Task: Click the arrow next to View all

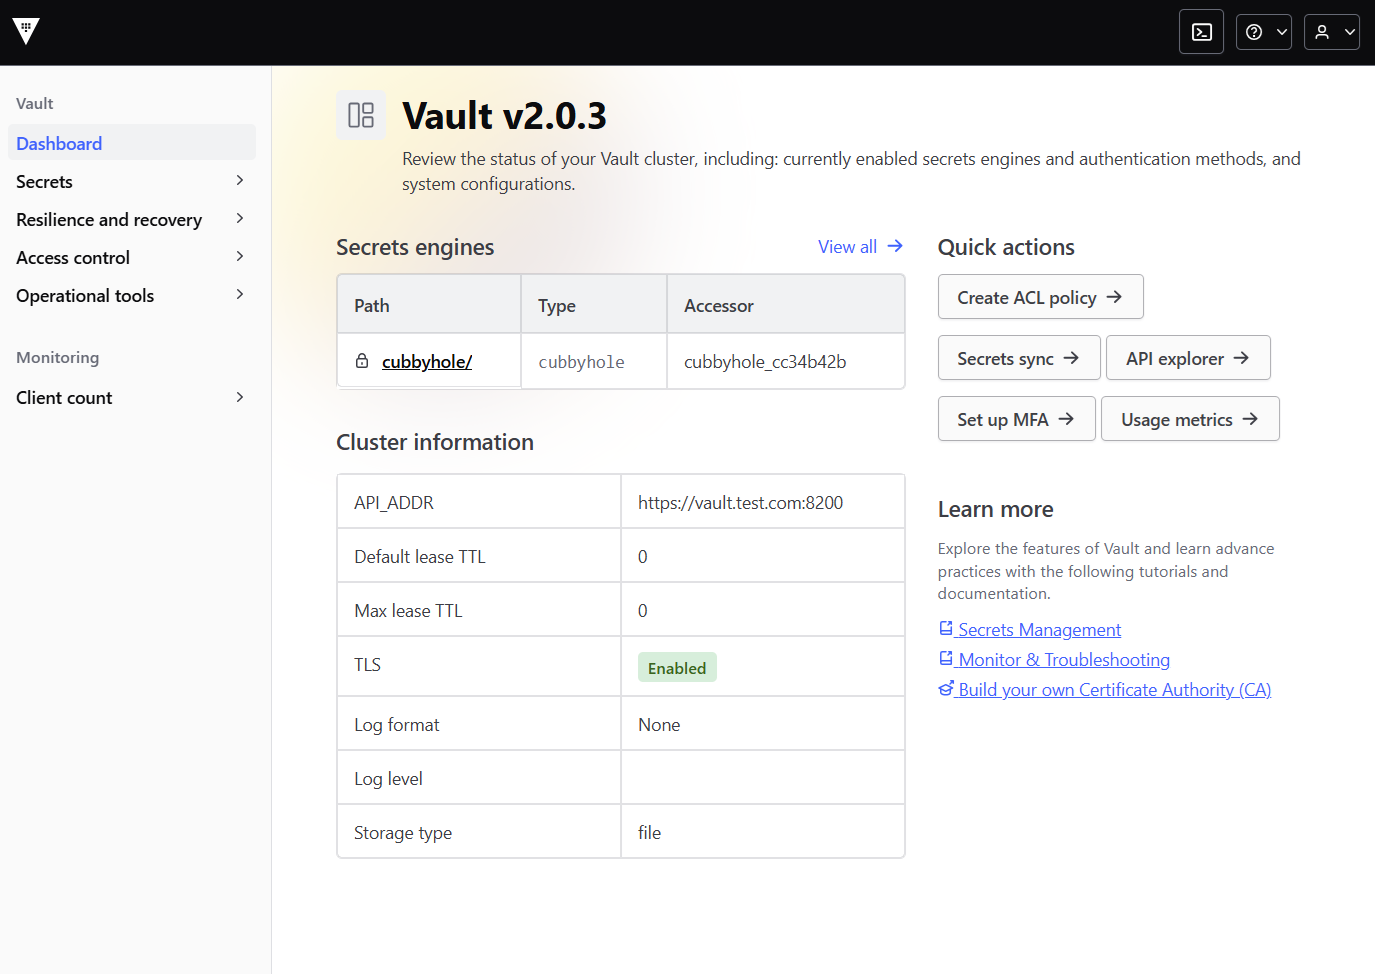Action: (x=895, y=246)
